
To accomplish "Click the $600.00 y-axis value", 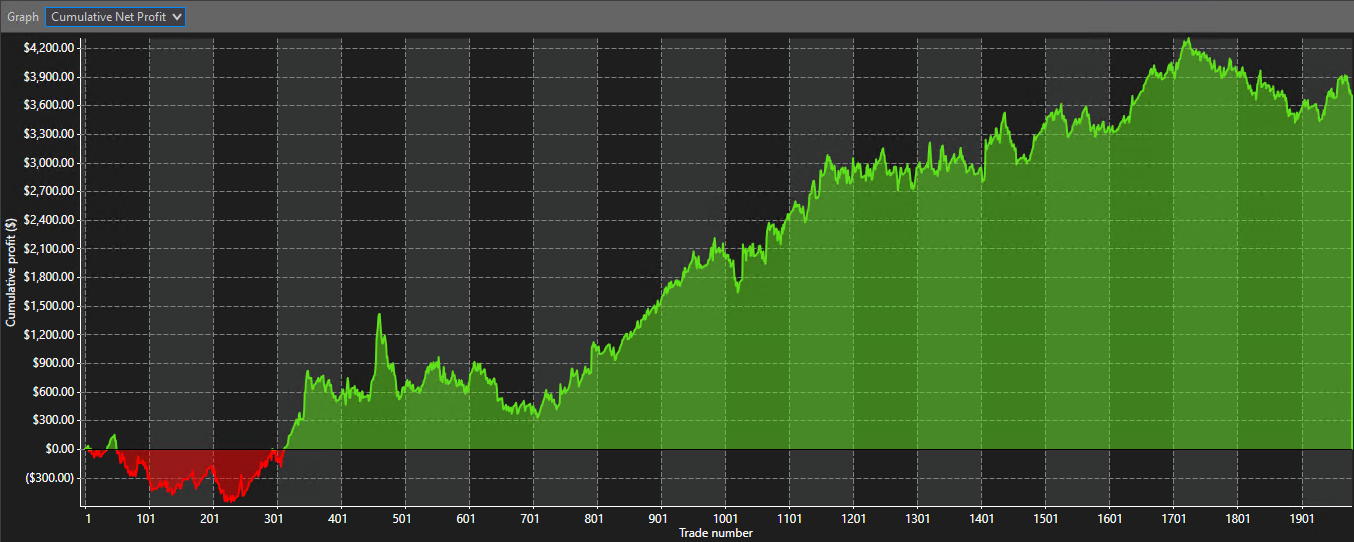I will pos(55,392).
